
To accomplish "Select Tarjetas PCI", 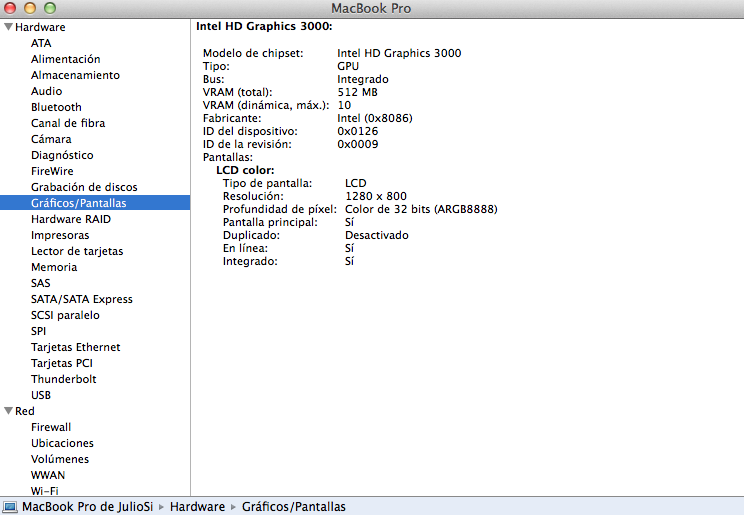I will [62, 363].
